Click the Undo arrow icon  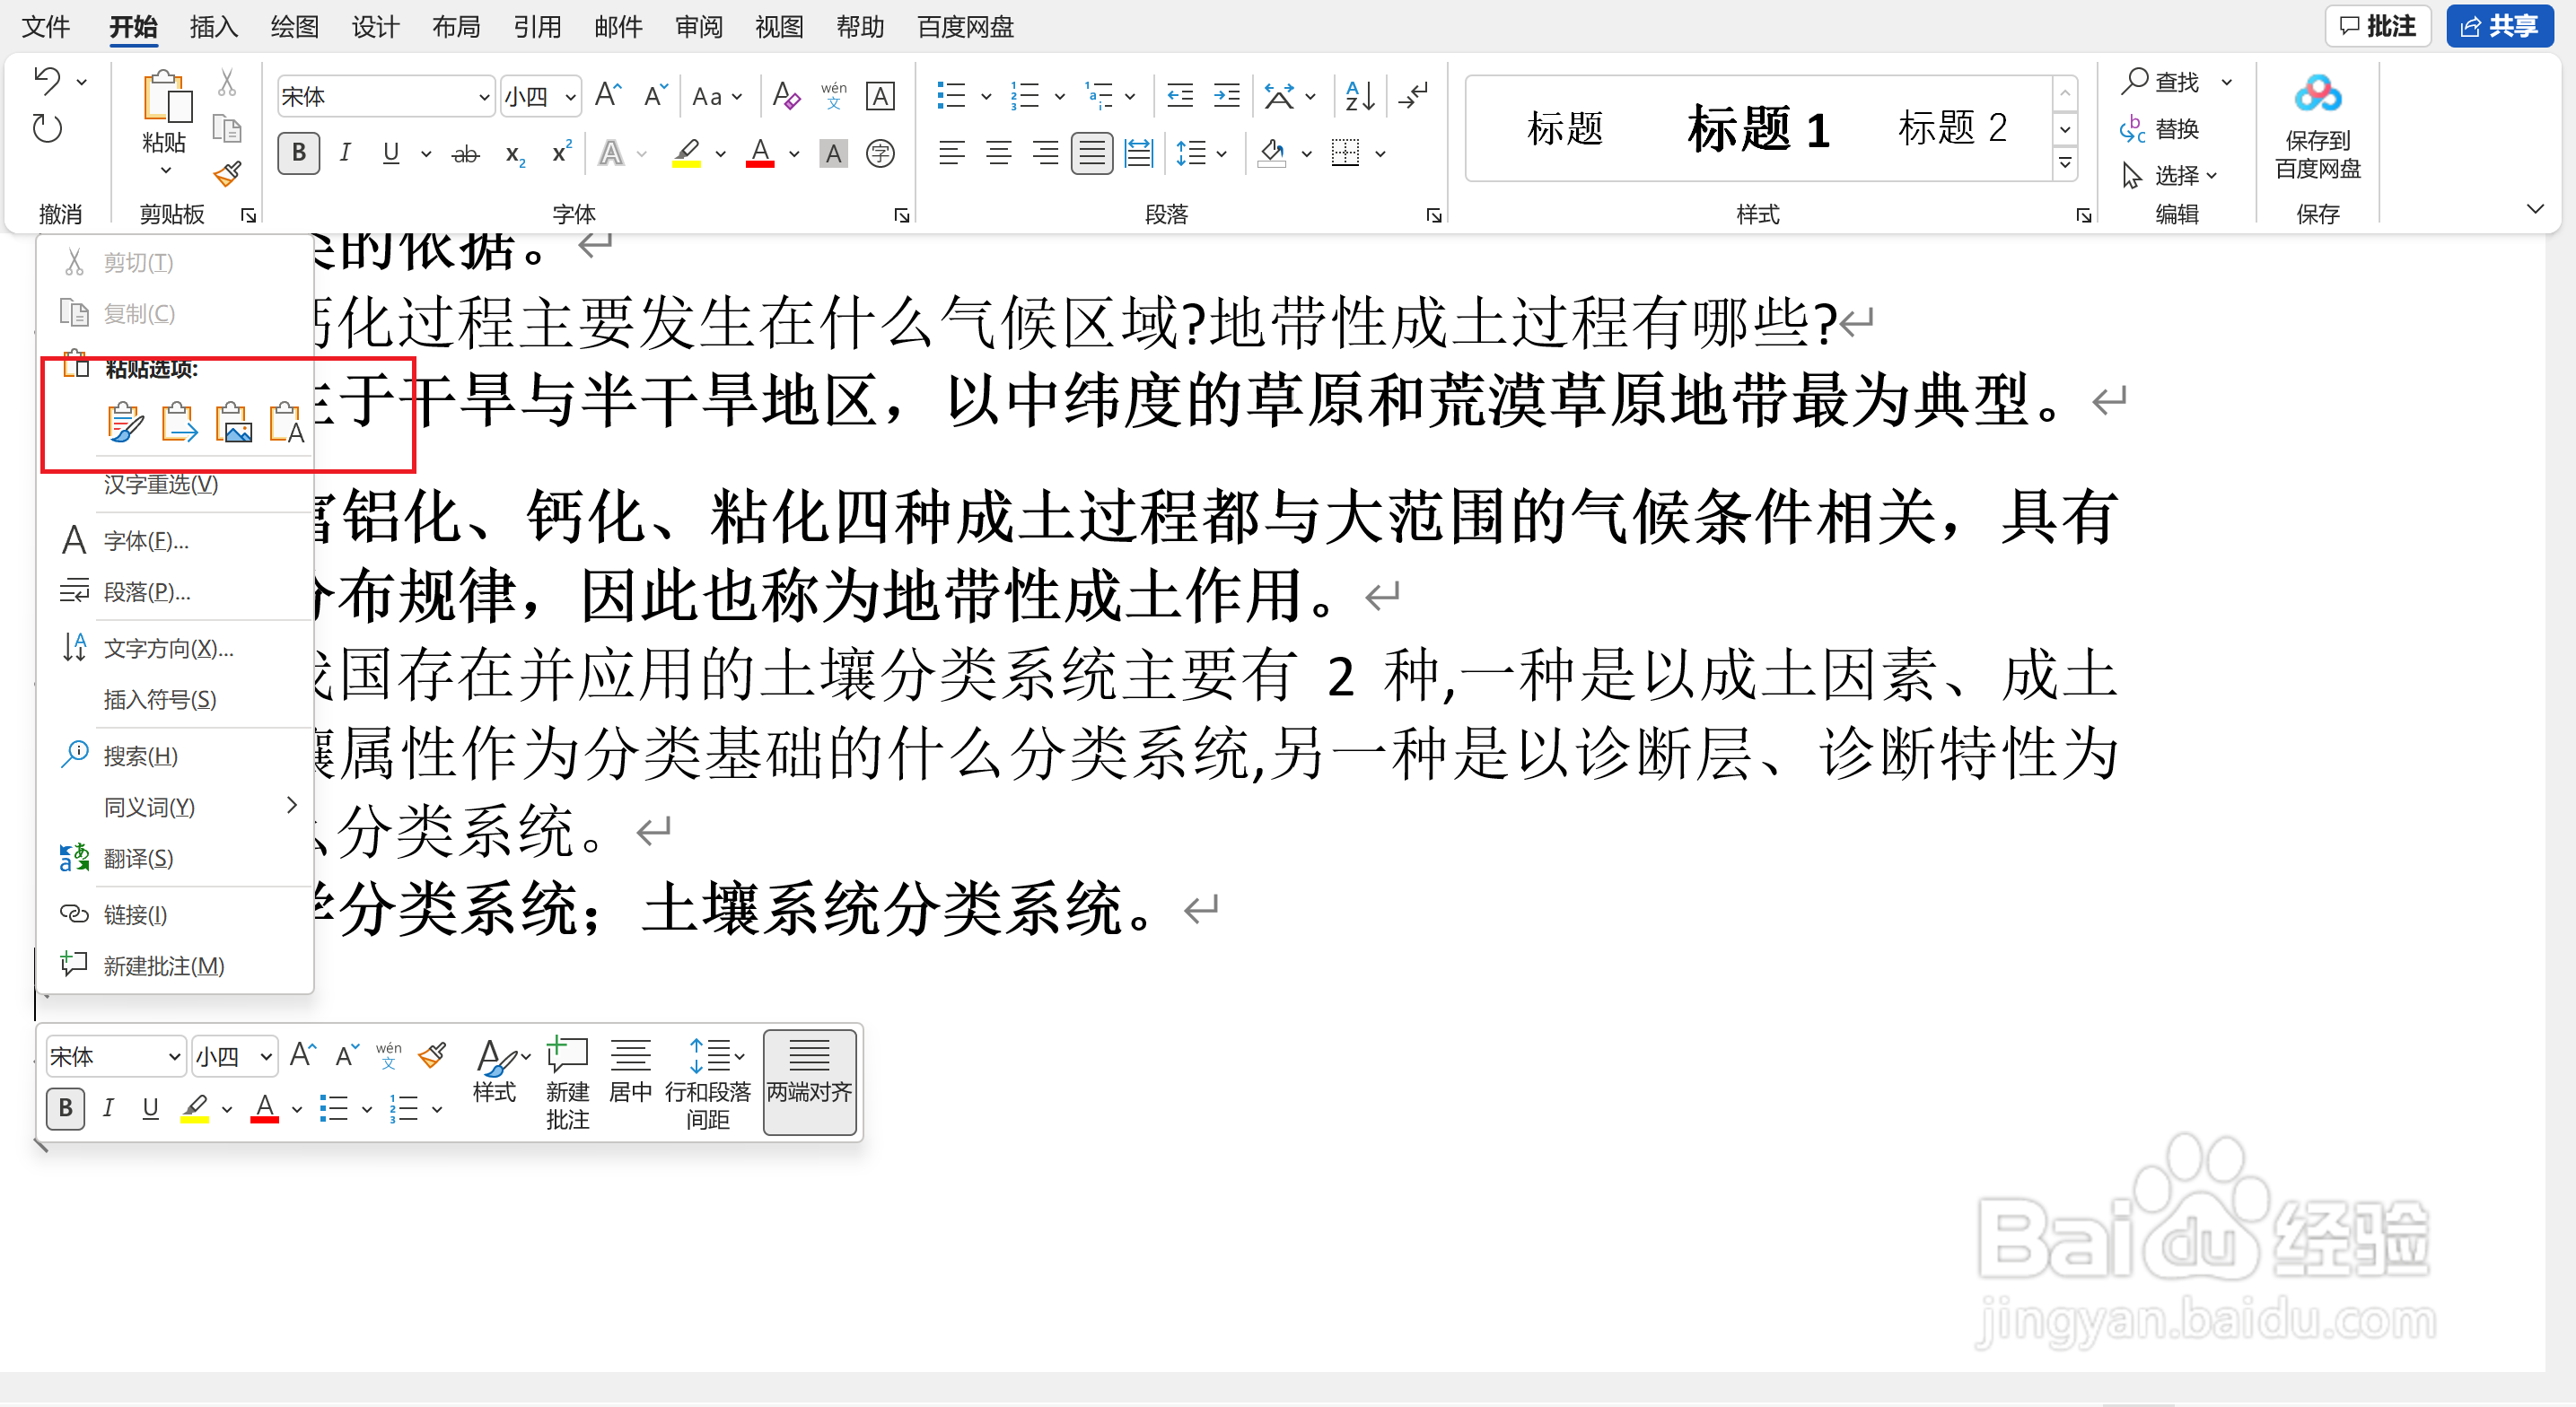tap(46, 80)
